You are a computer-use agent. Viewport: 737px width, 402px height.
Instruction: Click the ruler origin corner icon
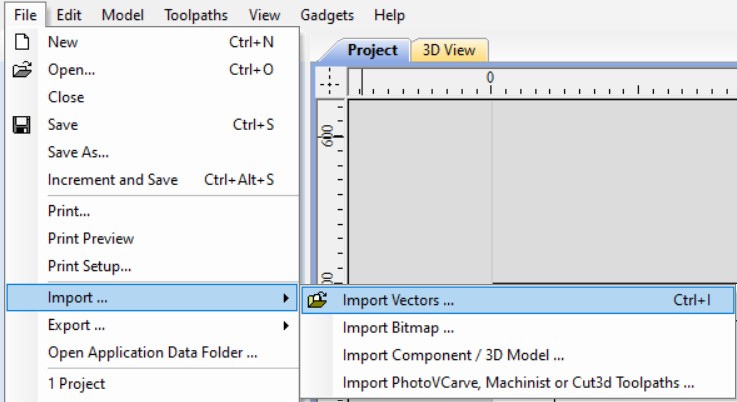coord(328,83)
